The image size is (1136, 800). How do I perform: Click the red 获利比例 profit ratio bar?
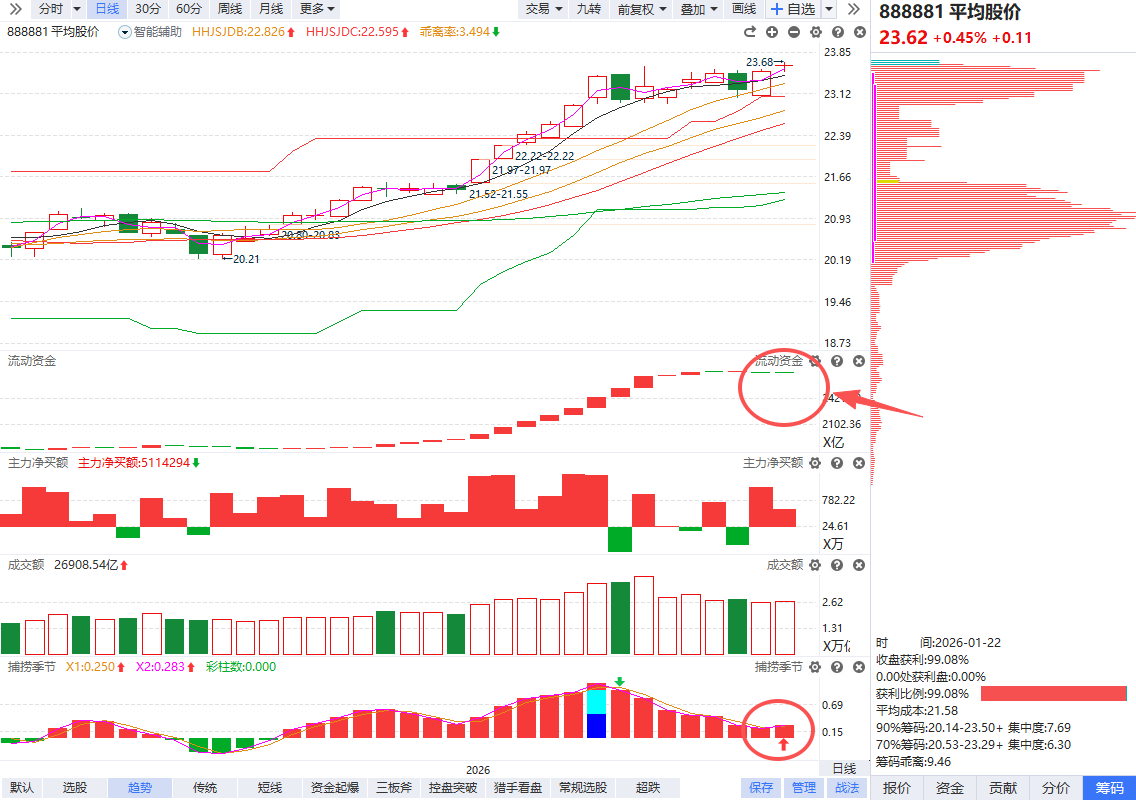coord(1053,693)
